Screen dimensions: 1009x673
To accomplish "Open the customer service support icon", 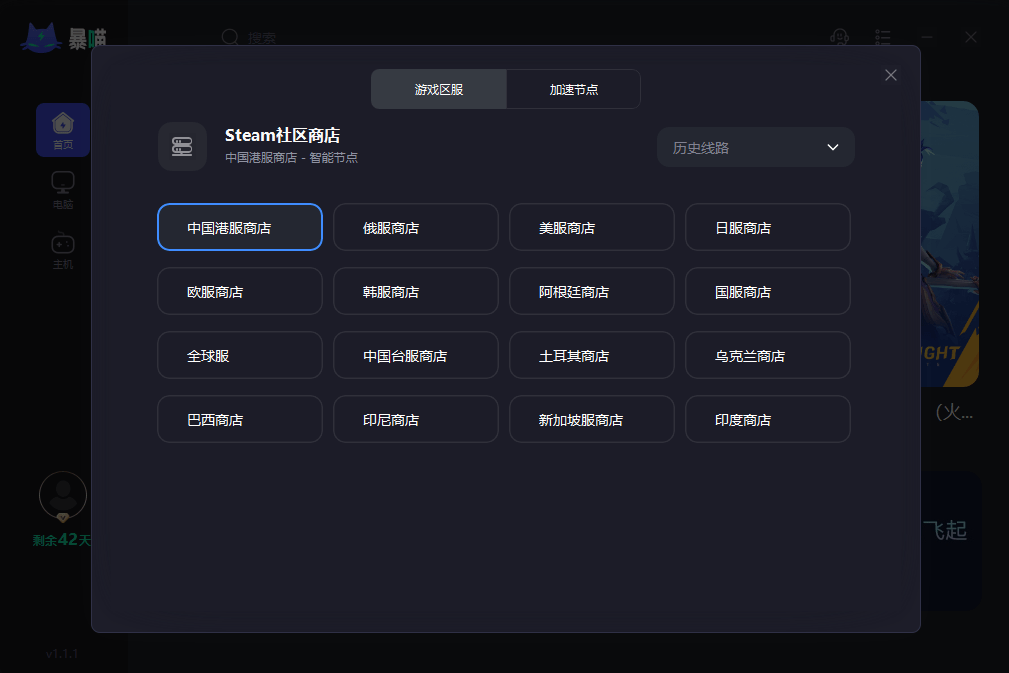I will click(839, 37).
